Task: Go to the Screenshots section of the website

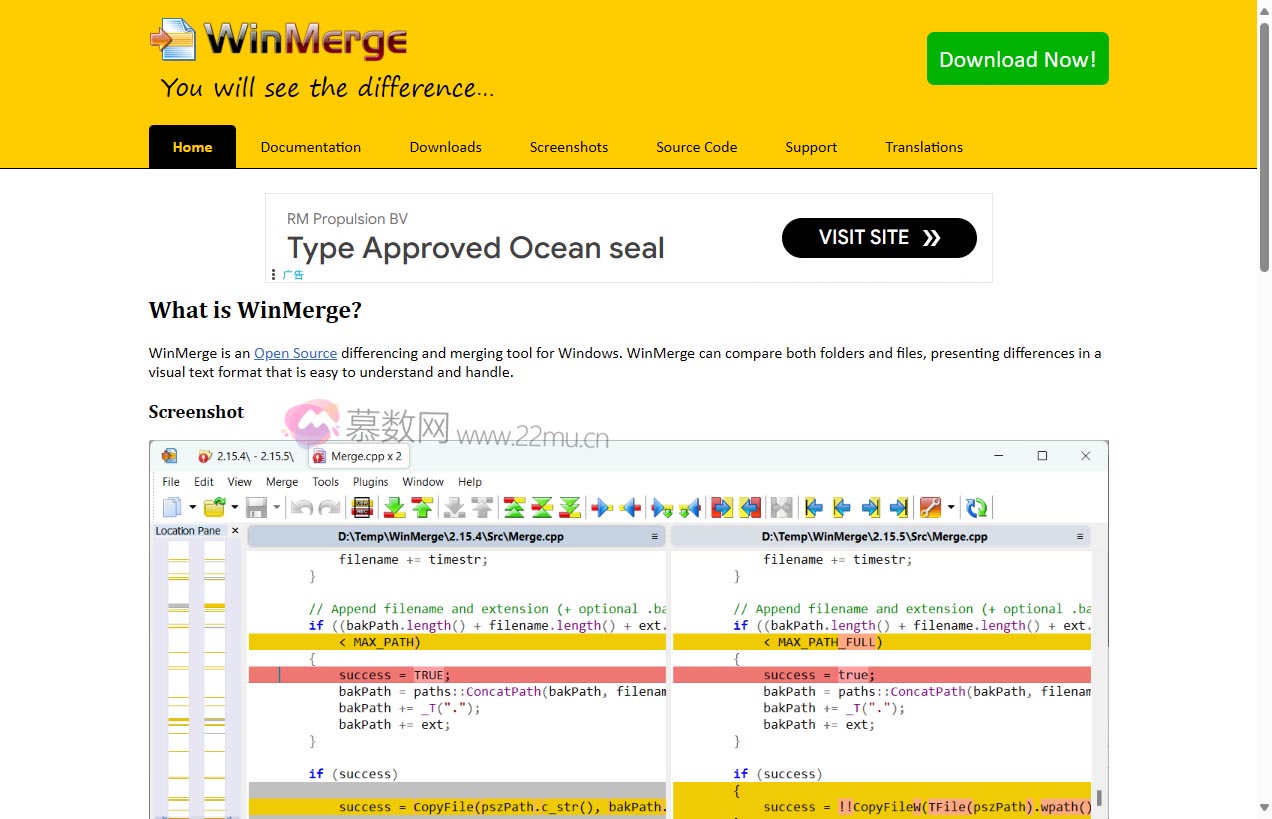Action: 568,147
